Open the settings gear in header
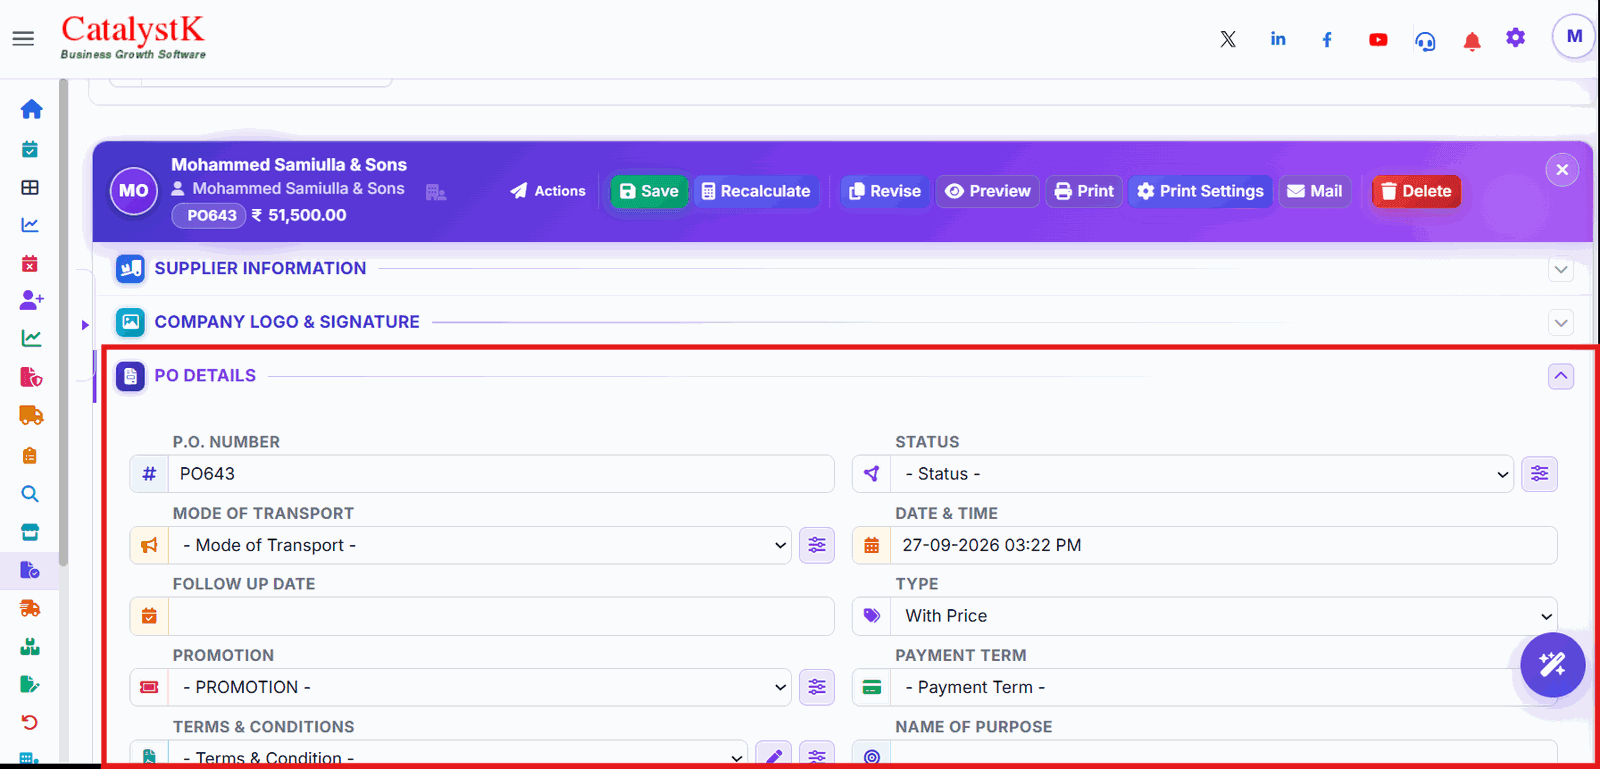The height and width of the screenshot is (769, 1600). coord(1516,38)
